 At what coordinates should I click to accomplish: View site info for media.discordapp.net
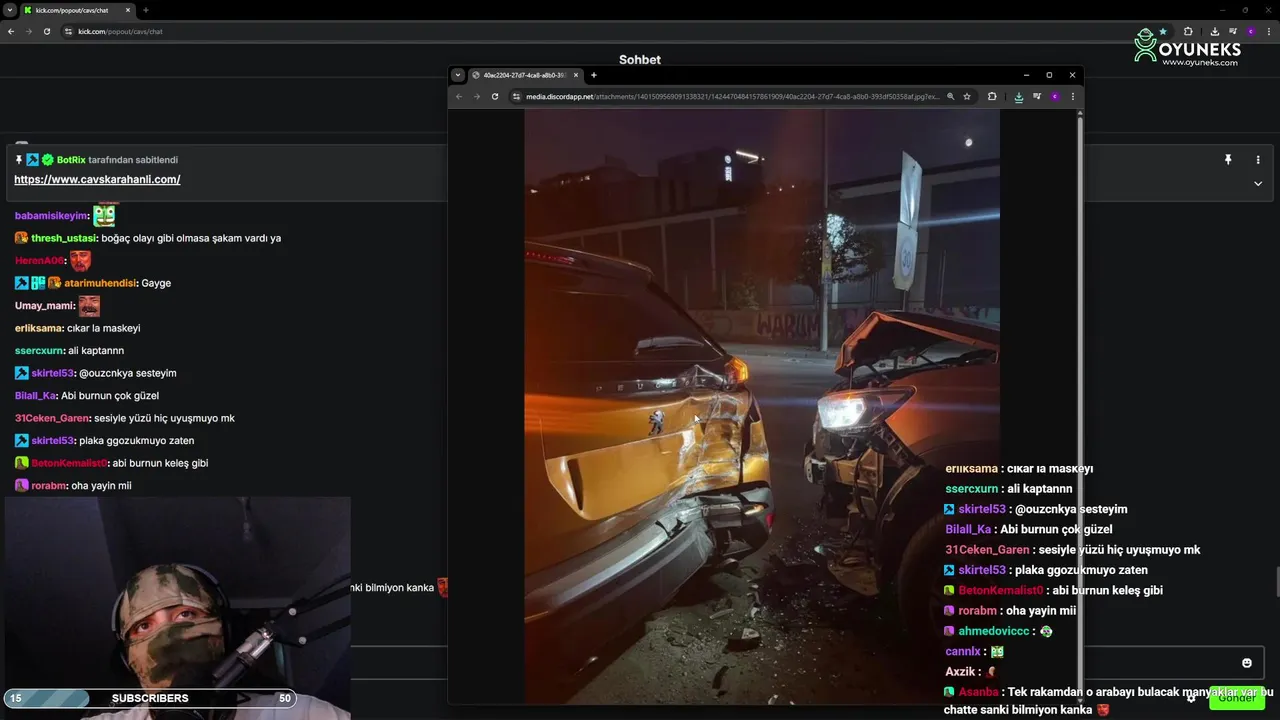pyautogui.click(x=516, y=97)
